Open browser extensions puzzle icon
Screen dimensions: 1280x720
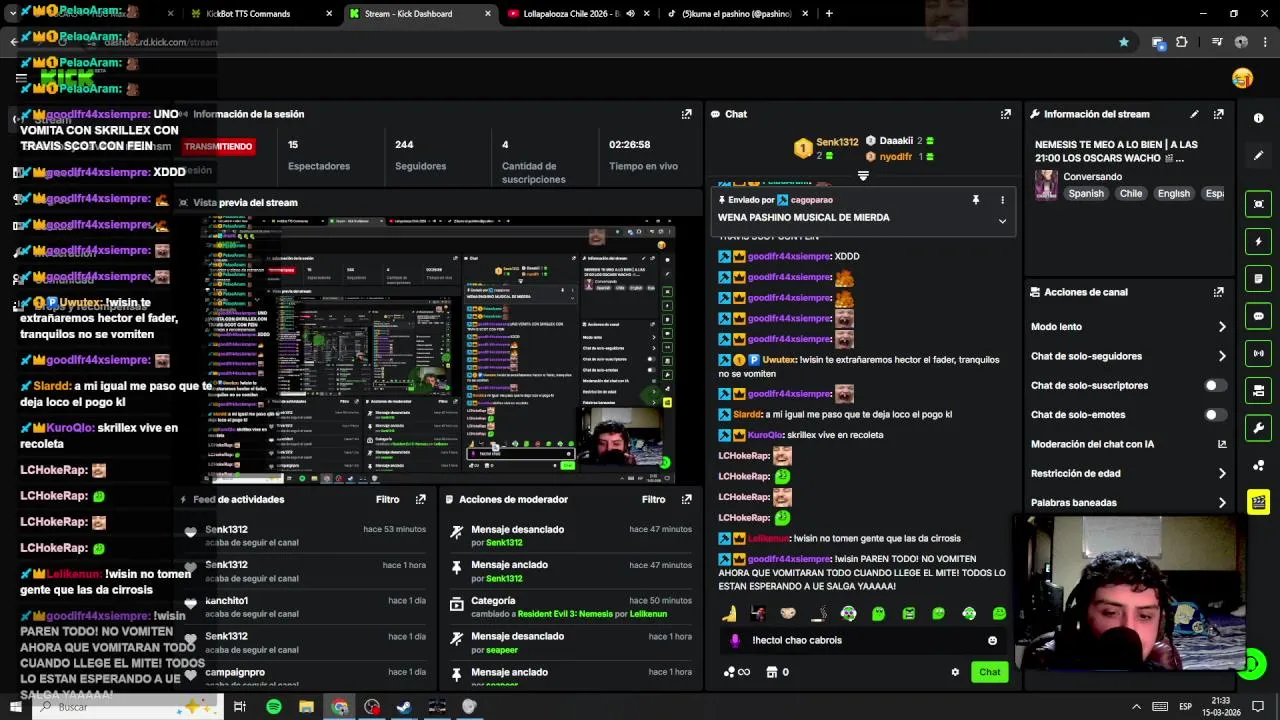1182,42
